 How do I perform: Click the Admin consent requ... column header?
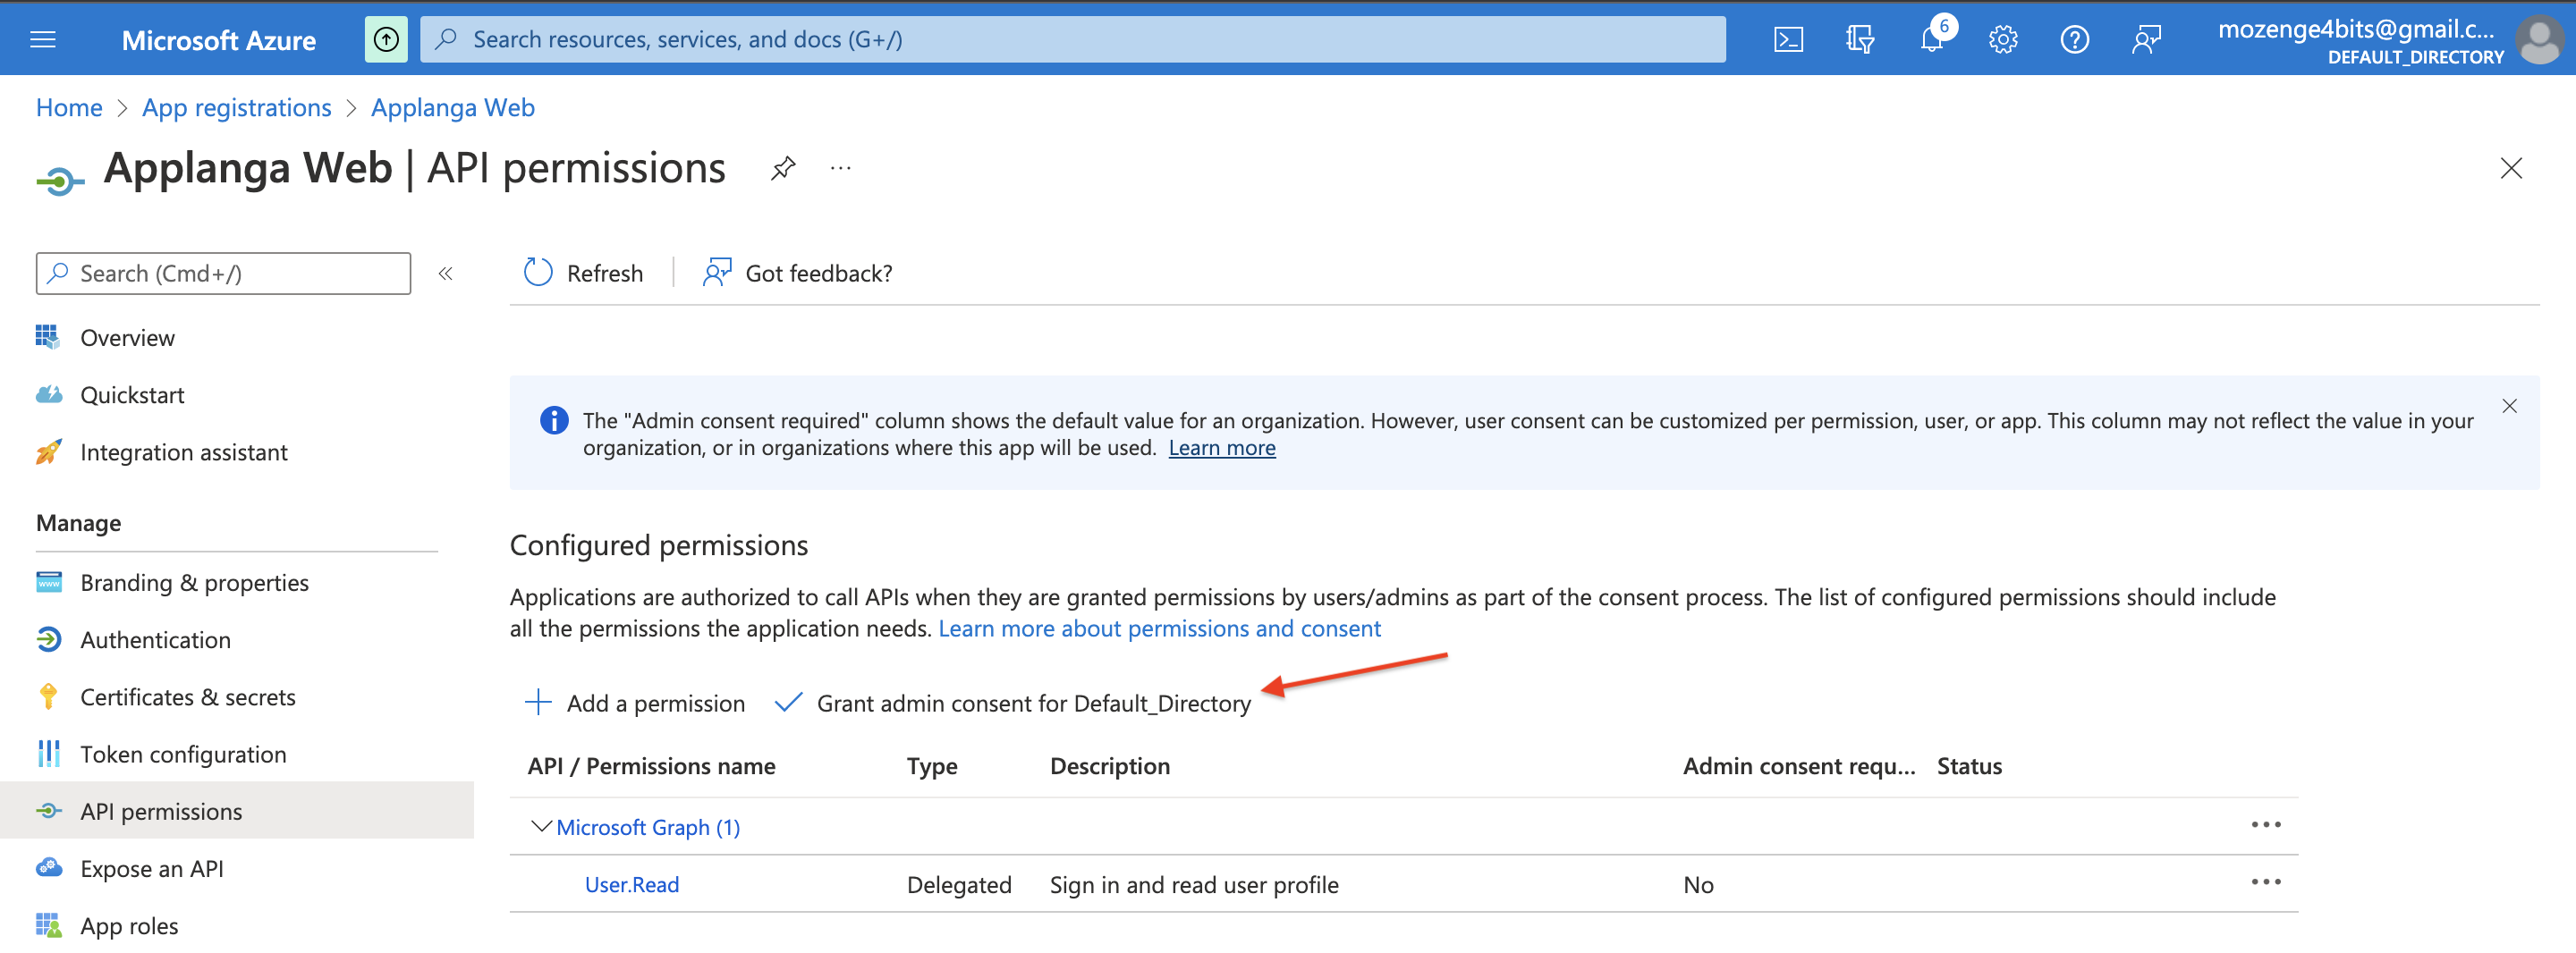coord(1798,766)
